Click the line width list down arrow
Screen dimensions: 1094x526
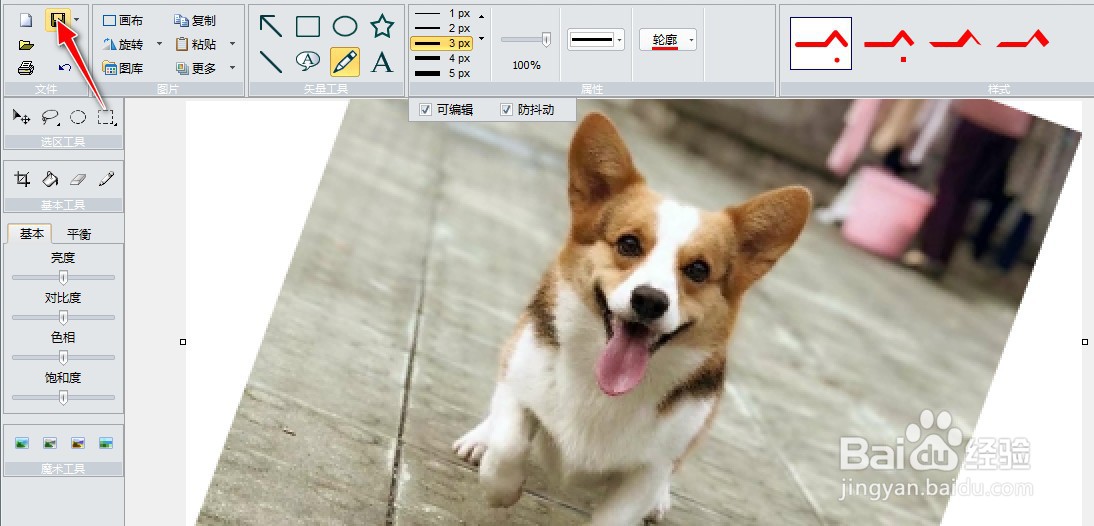pyautogui.click(x=481, y=38)
